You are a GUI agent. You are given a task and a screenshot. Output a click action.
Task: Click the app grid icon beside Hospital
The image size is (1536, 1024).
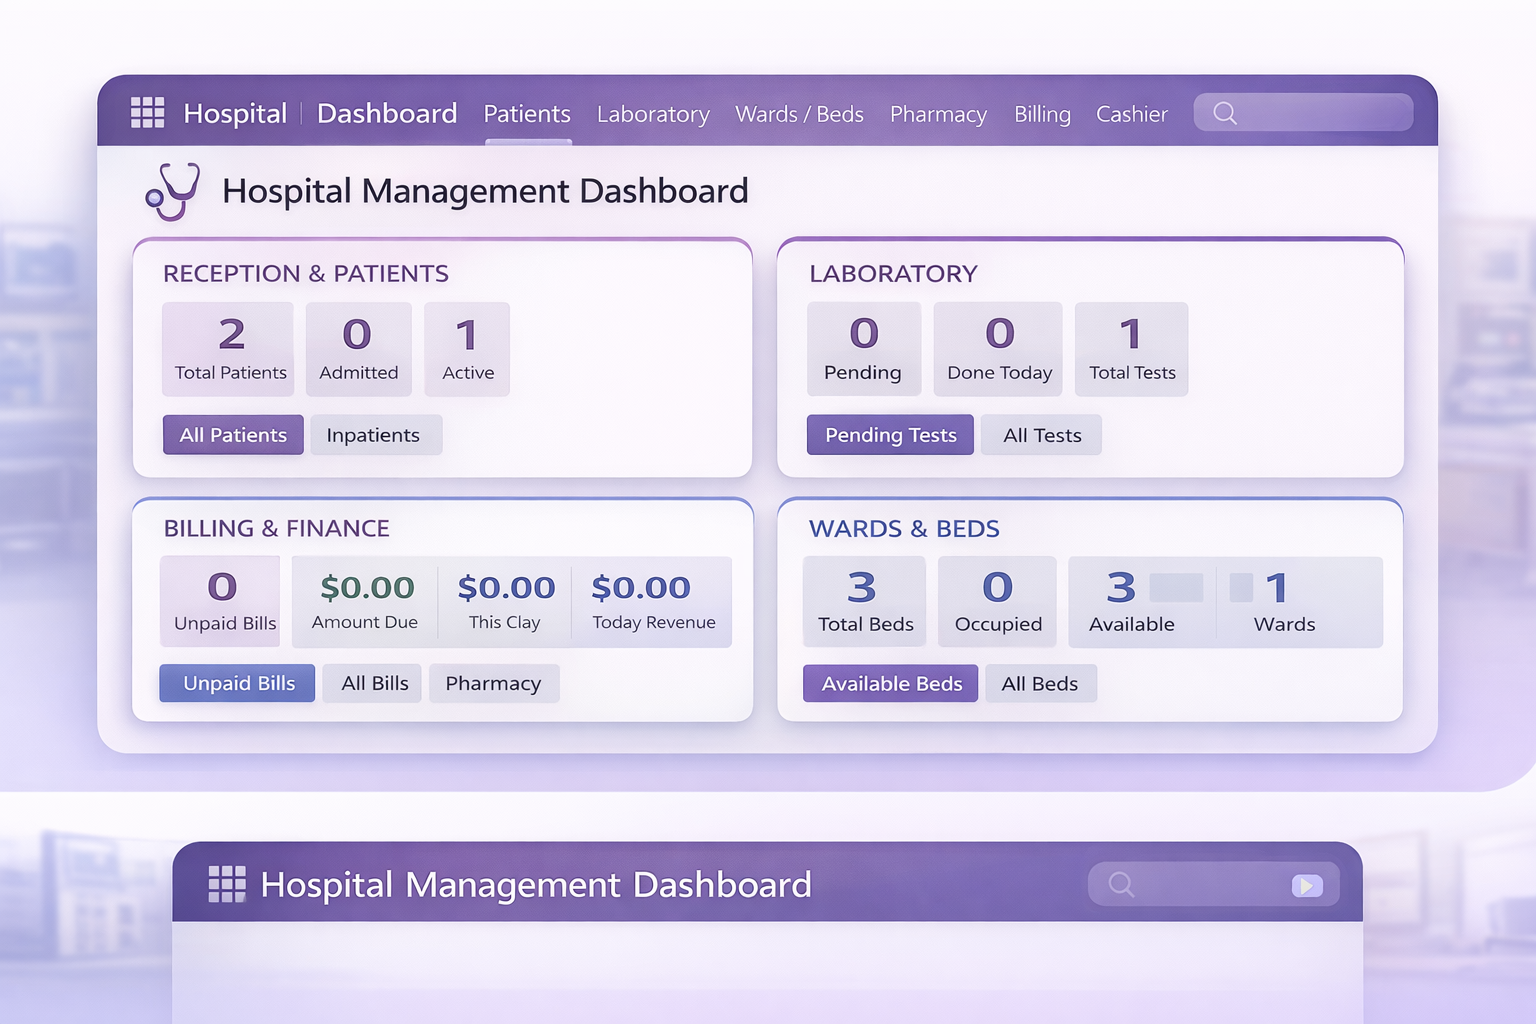tap(147, 113)
